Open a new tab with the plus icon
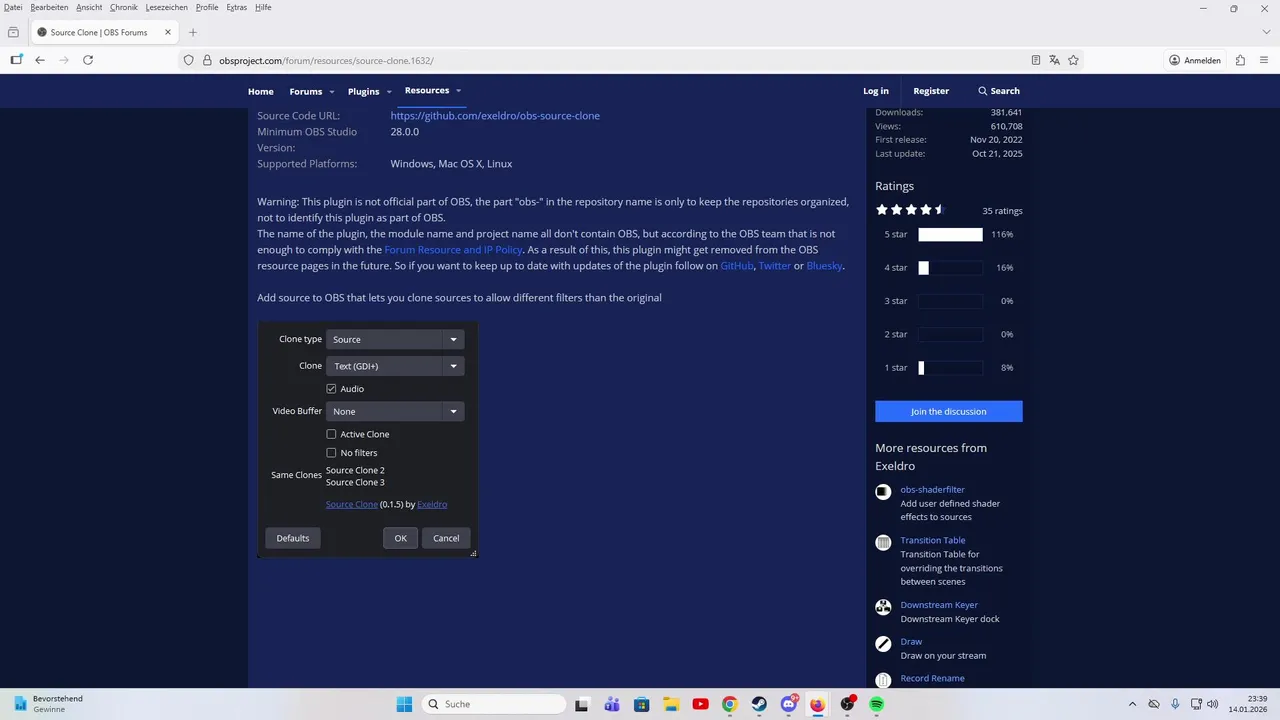 coord(193,32)
